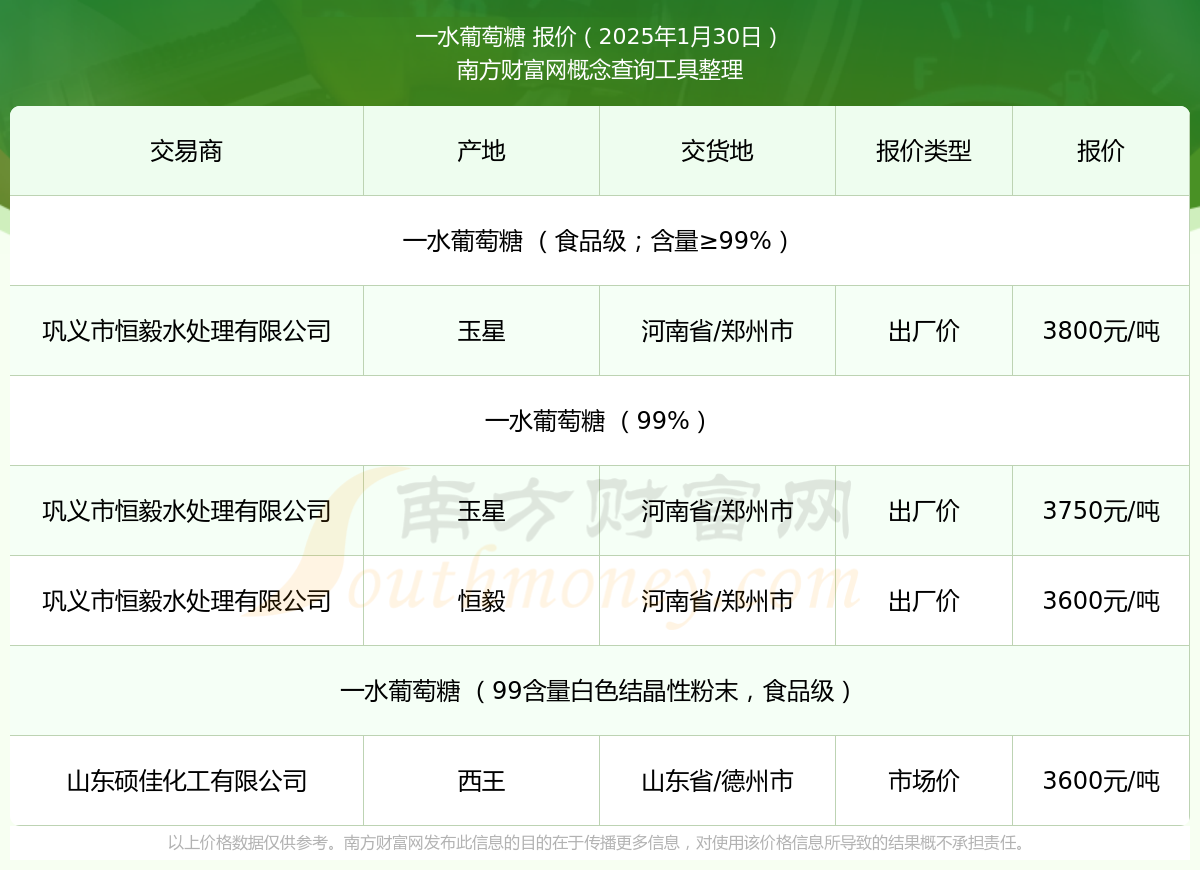This screenshot has height=870, width=1200.
Task: Click the delivery place '山东省/德州市'
Action: click(x=717, y=781)
